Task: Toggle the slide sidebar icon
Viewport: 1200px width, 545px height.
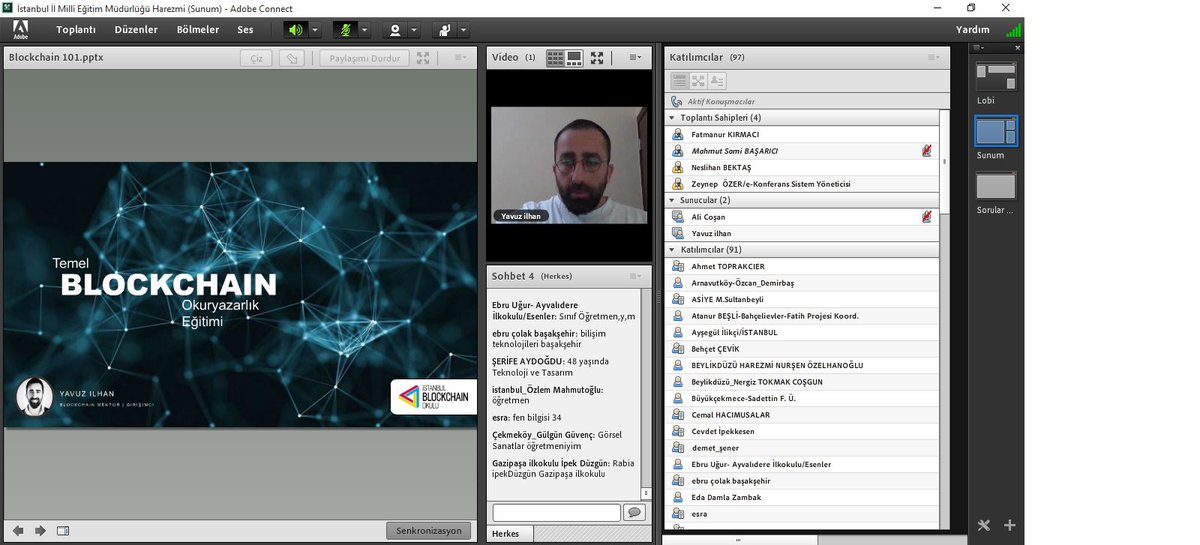Action: 63,531
